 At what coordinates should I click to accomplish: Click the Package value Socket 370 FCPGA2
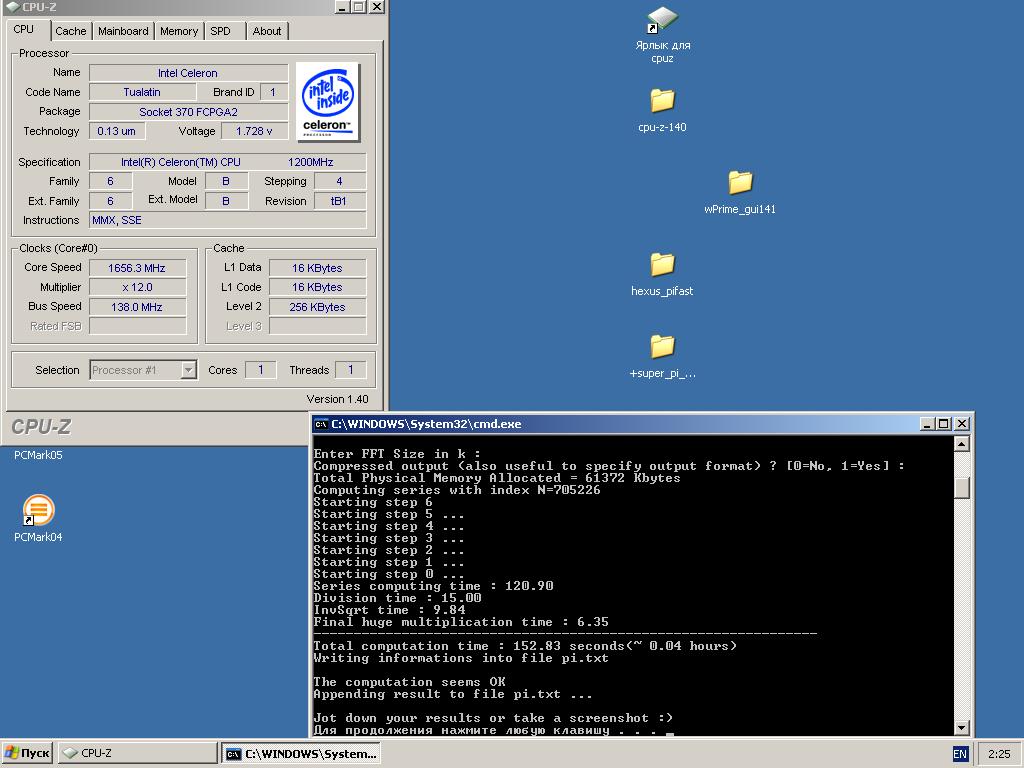point(188,112)
